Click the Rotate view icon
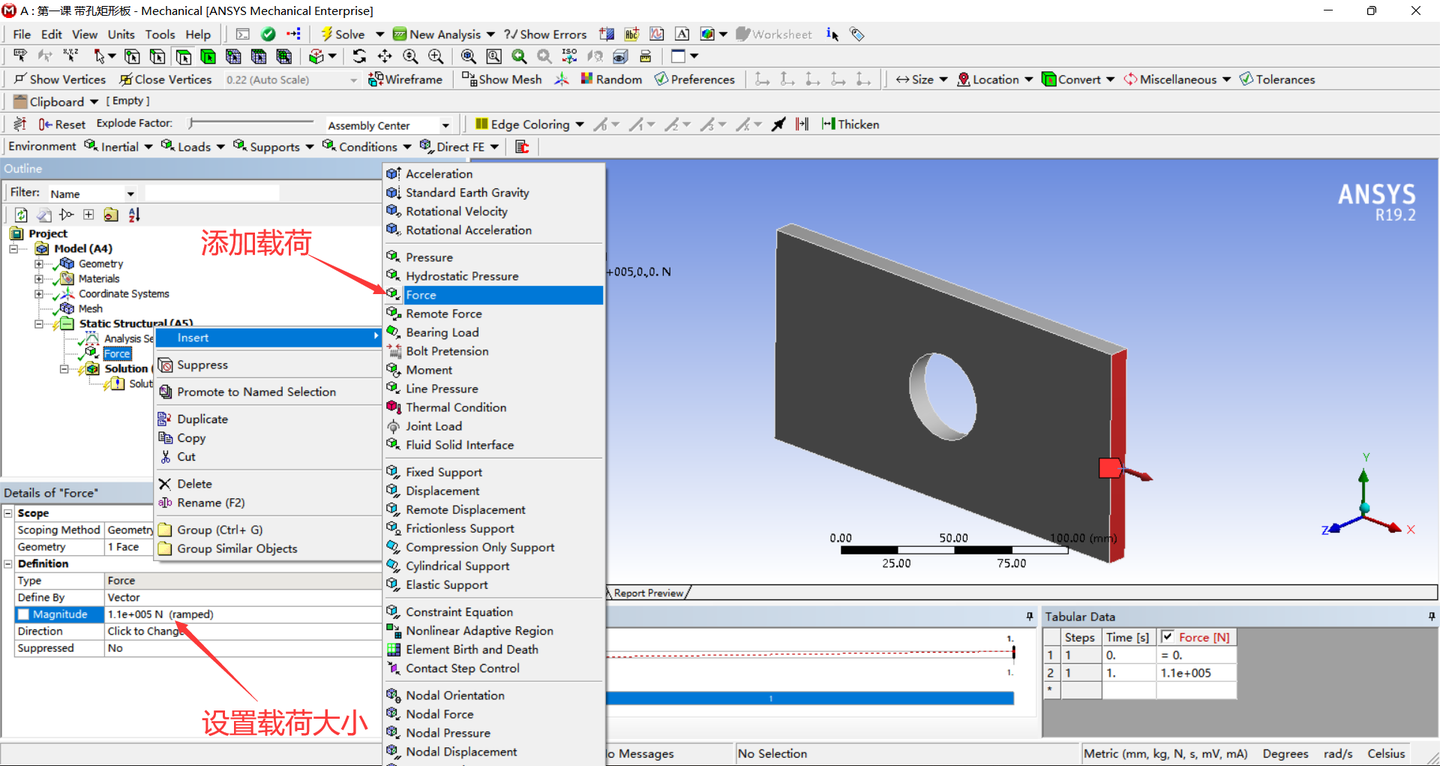Screen dimensions: 1440x766 point(359,57)
